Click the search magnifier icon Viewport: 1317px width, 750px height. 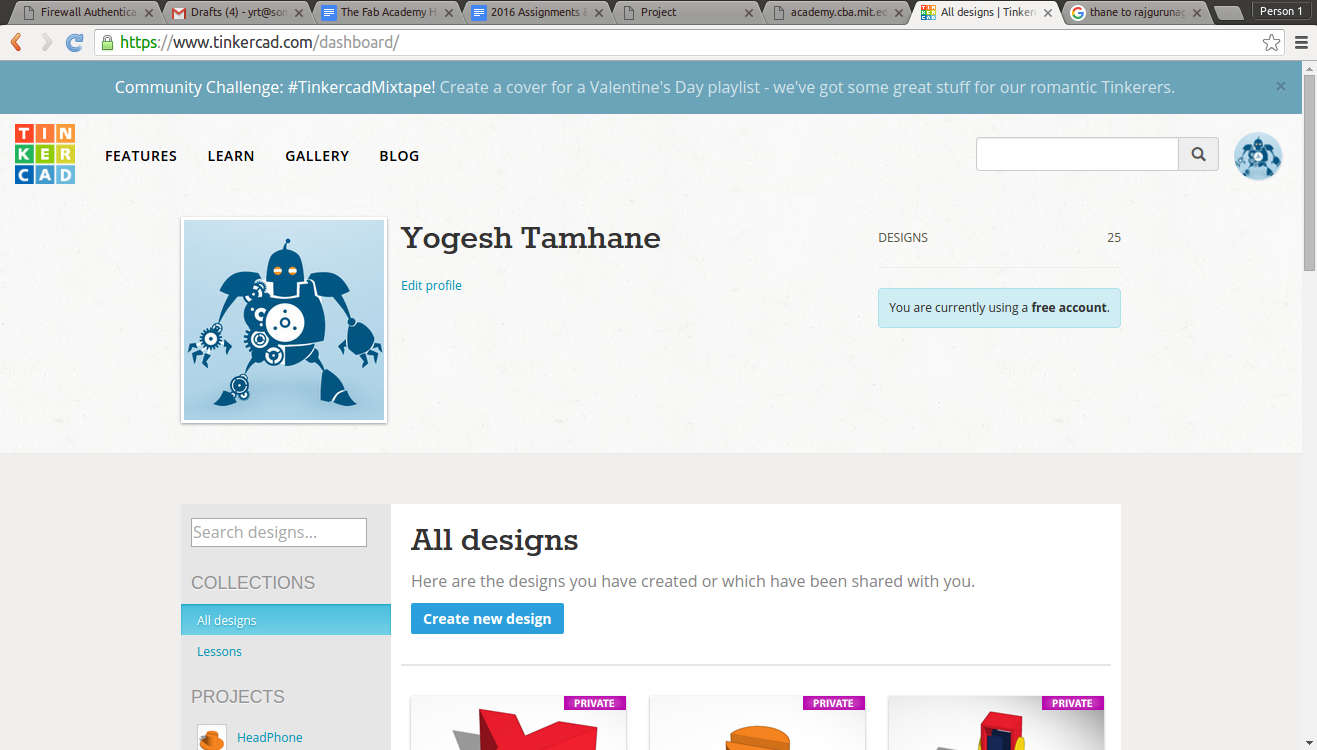coord(1197,154)
